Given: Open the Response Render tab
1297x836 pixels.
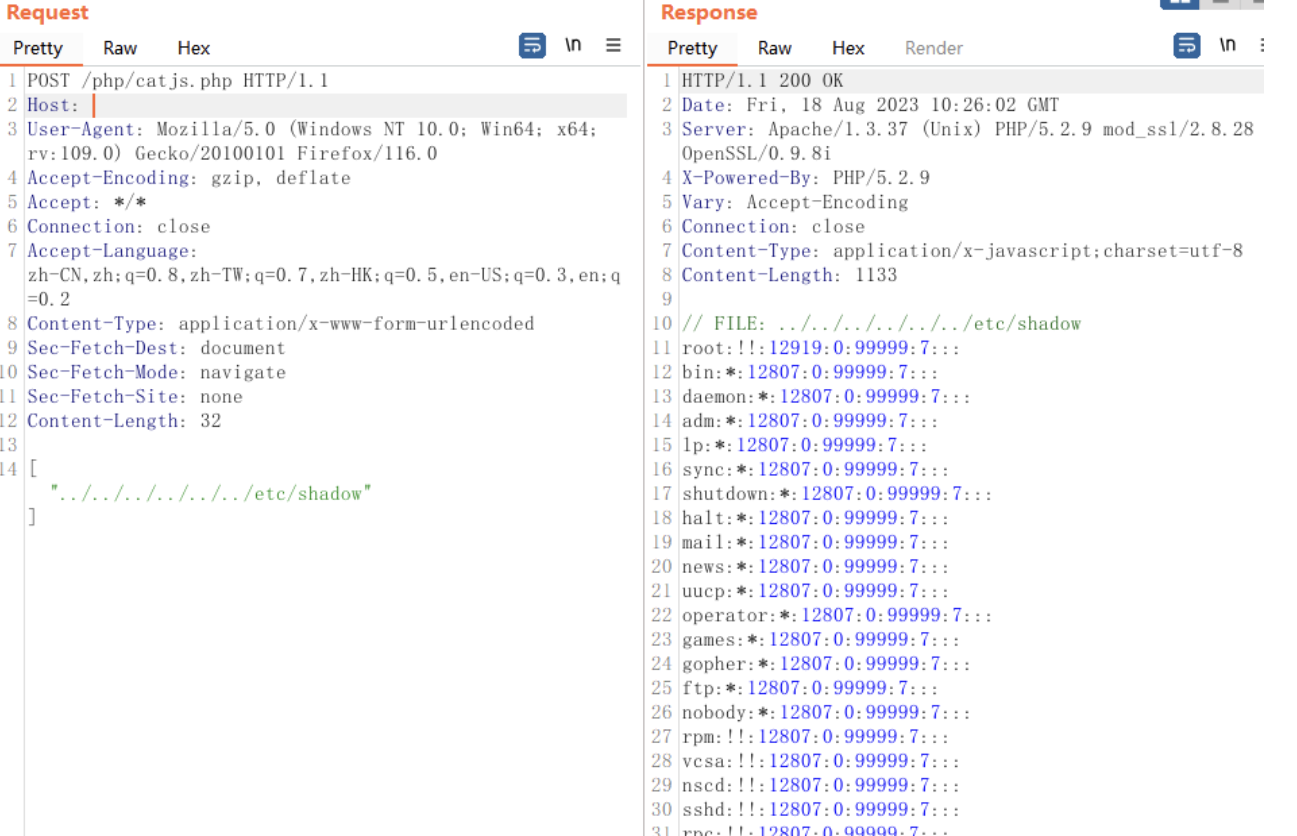Looking at the screenshot, I should point(934,48).
